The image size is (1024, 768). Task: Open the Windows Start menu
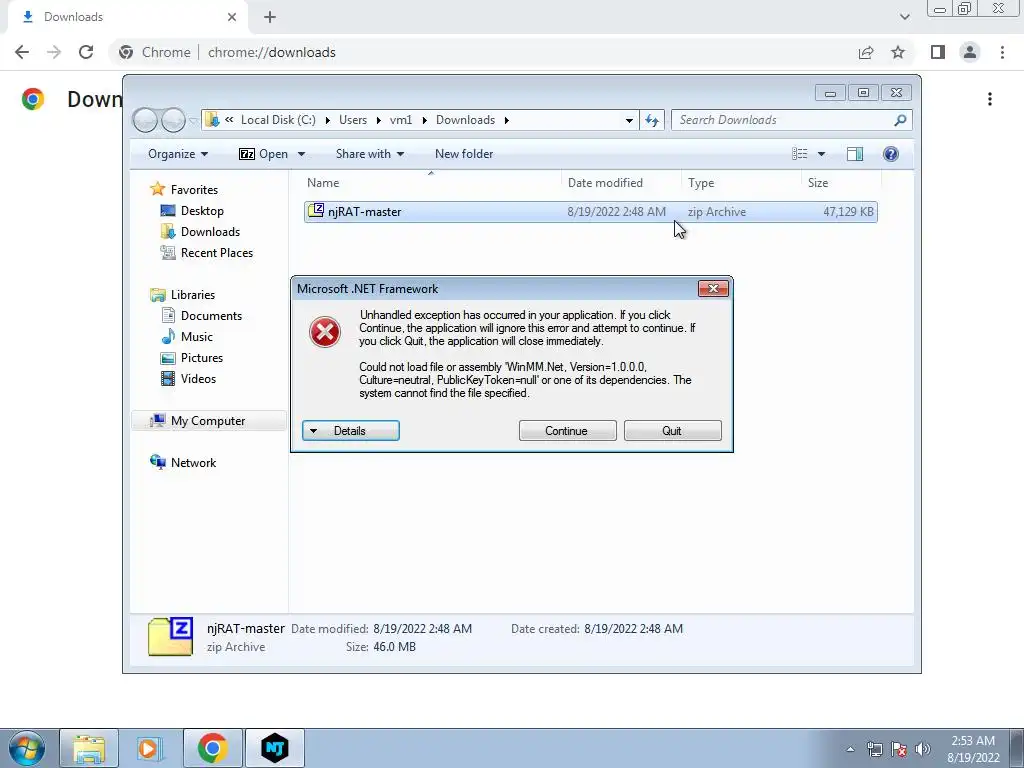pyautogui.click(x=27, y=748)
